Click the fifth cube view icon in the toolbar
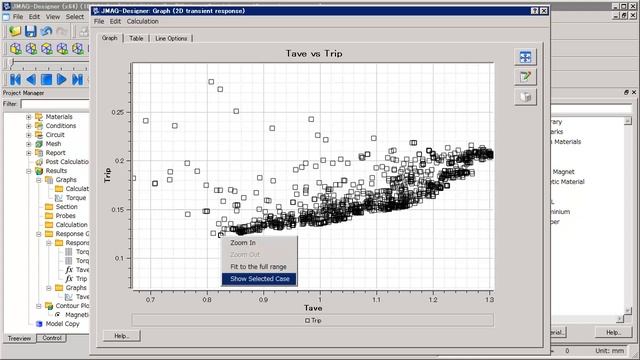Screen dimensions: 640x360 click(78, 49)
